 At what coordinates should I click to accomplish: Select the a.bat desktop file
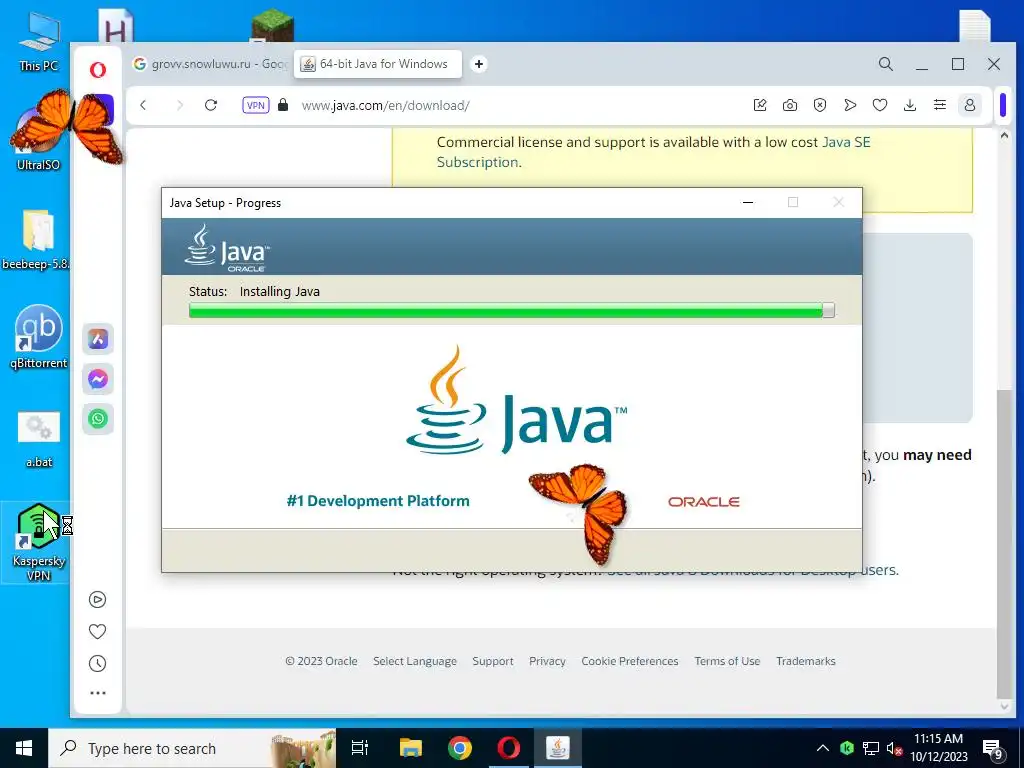[39, 440]
